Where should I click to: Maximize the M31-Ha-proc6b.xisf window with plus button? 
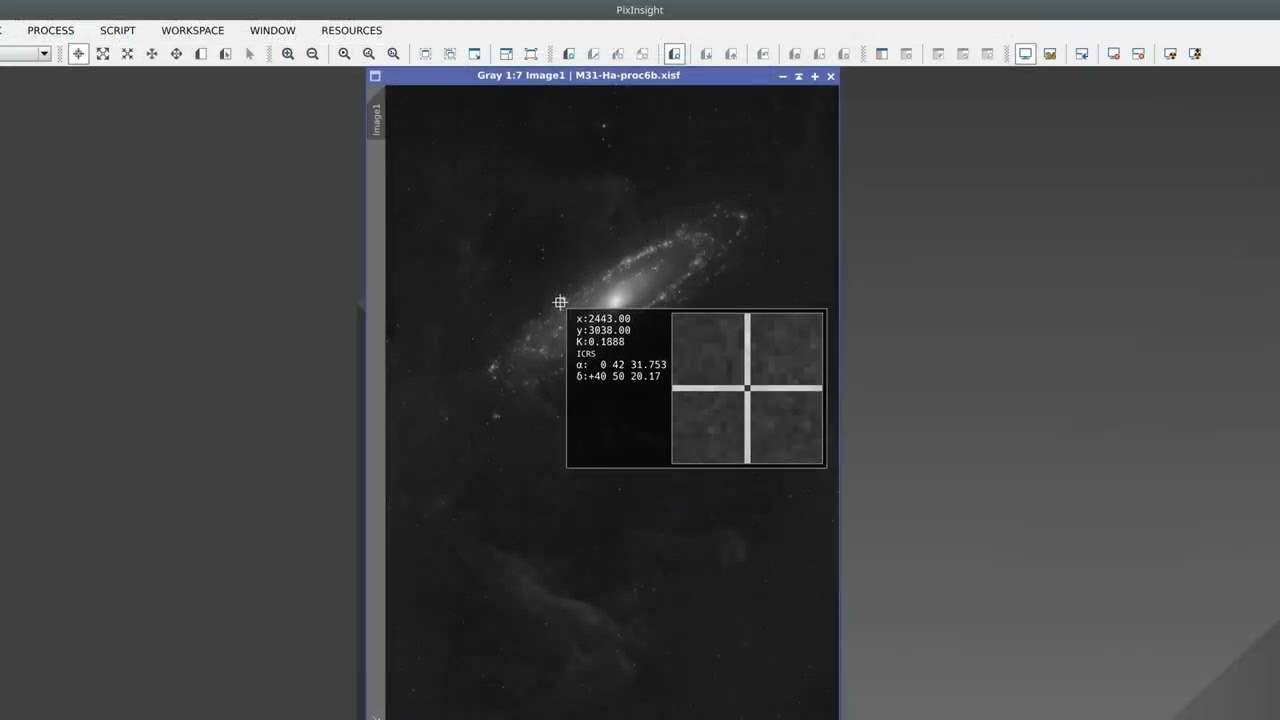pyautogui.click(x=814, y=76)
